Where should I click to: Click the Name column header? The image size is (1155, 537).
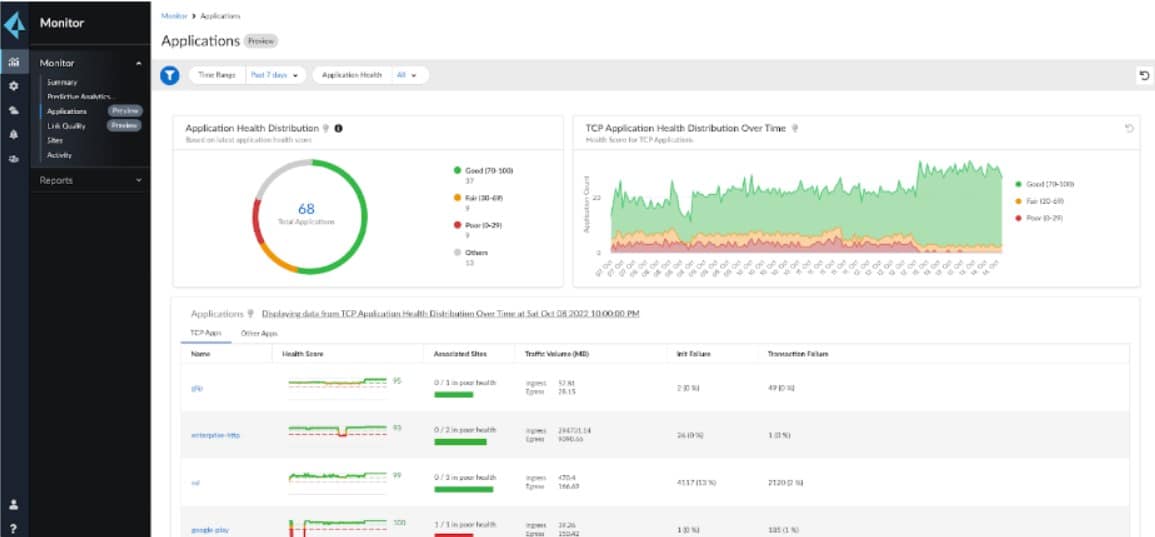(x=200, y=354)
